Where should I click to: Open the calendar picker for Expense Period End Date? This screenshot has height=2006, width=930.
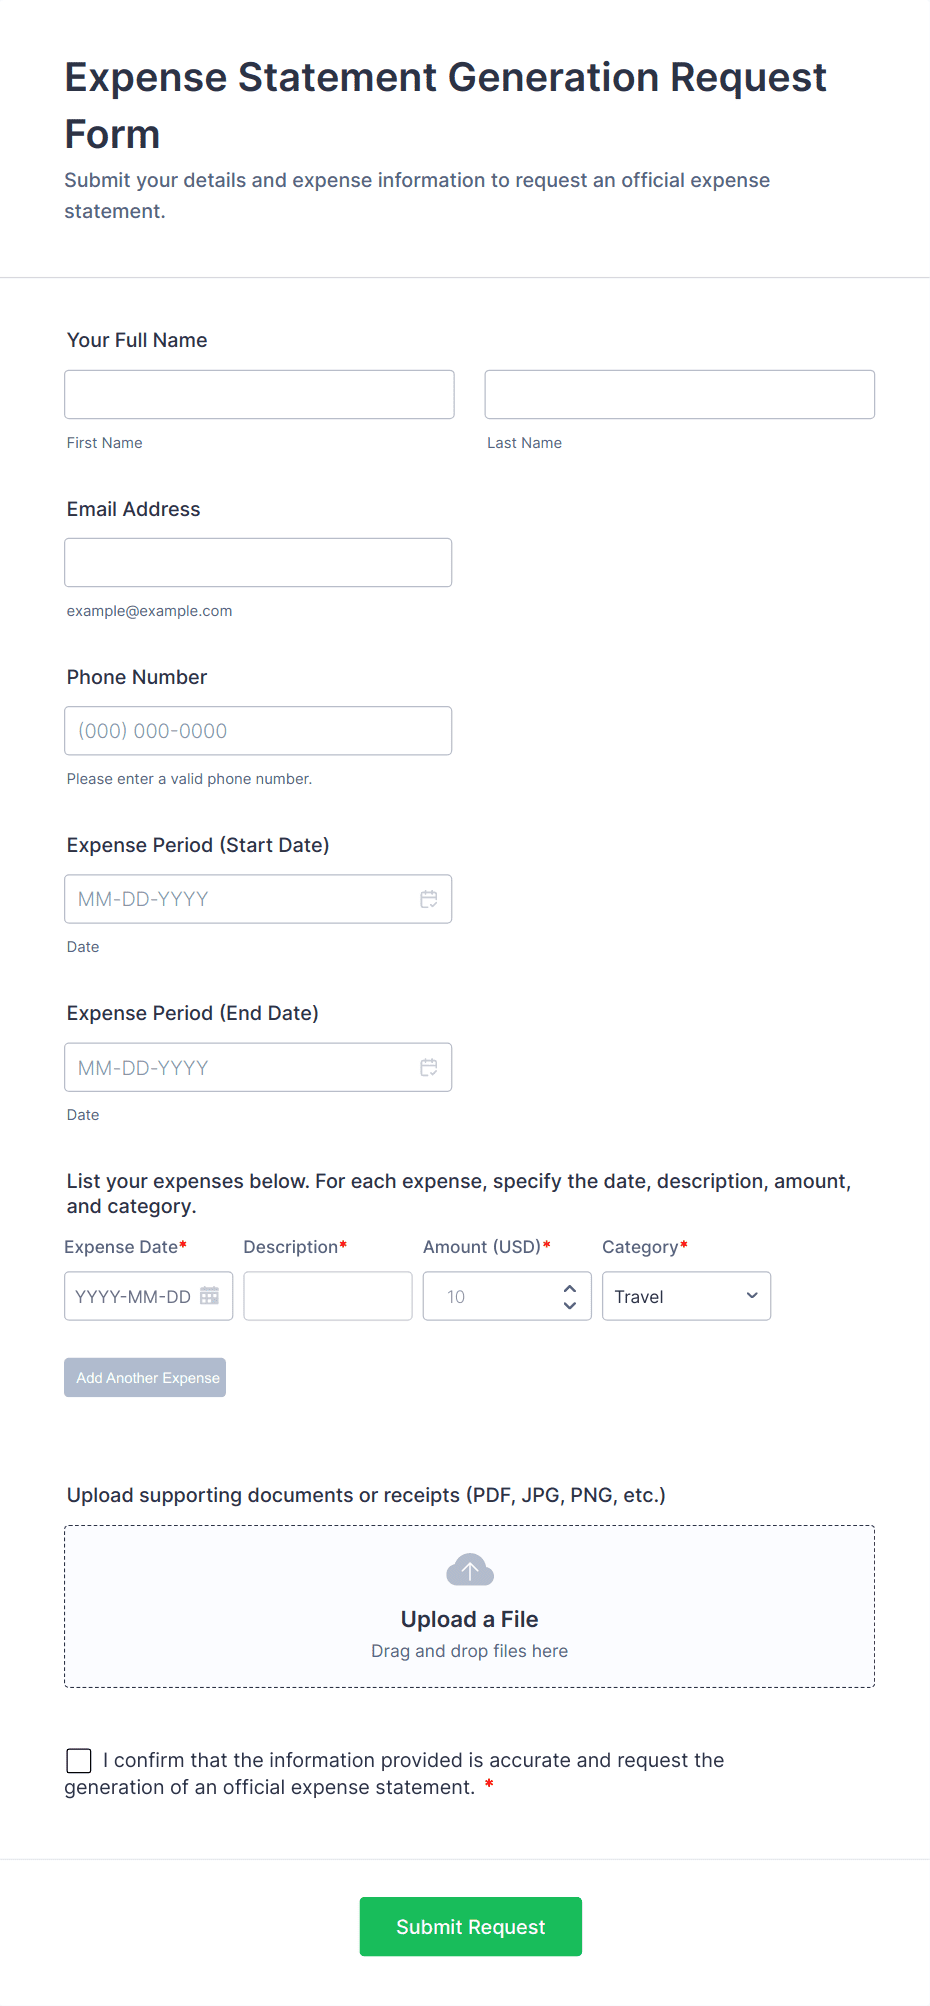click(429, 1067)
